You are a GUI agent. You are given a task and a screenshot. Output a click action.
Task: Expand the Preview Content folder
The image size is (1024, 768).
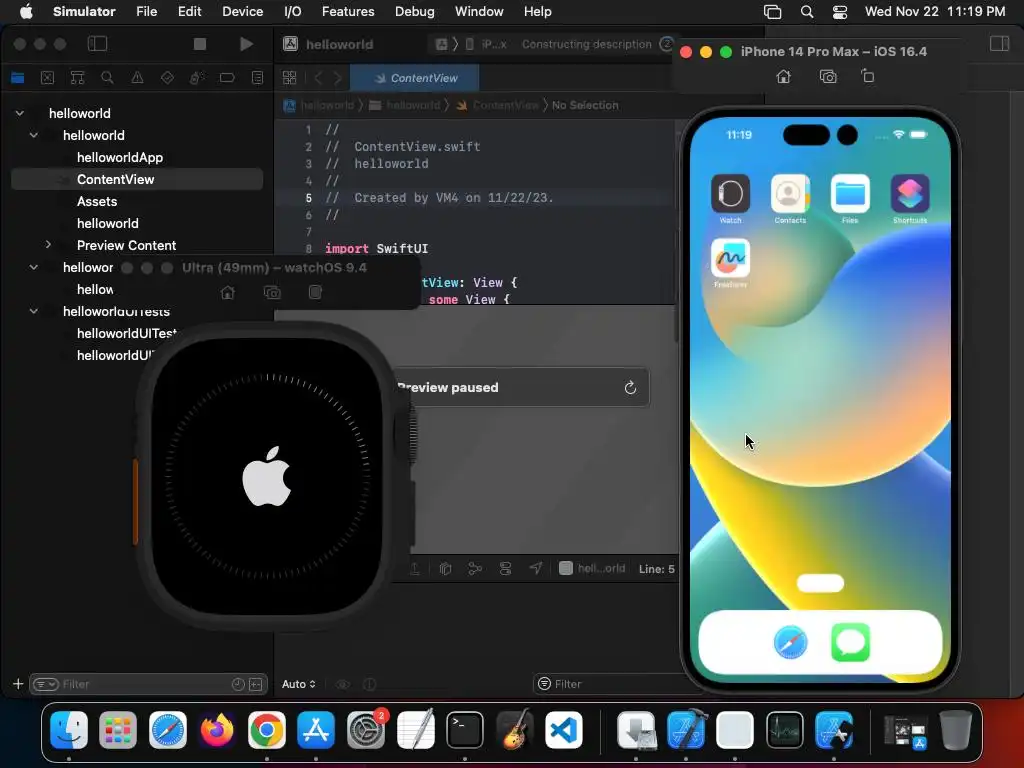pyautogui.click(x=48, y=245)
